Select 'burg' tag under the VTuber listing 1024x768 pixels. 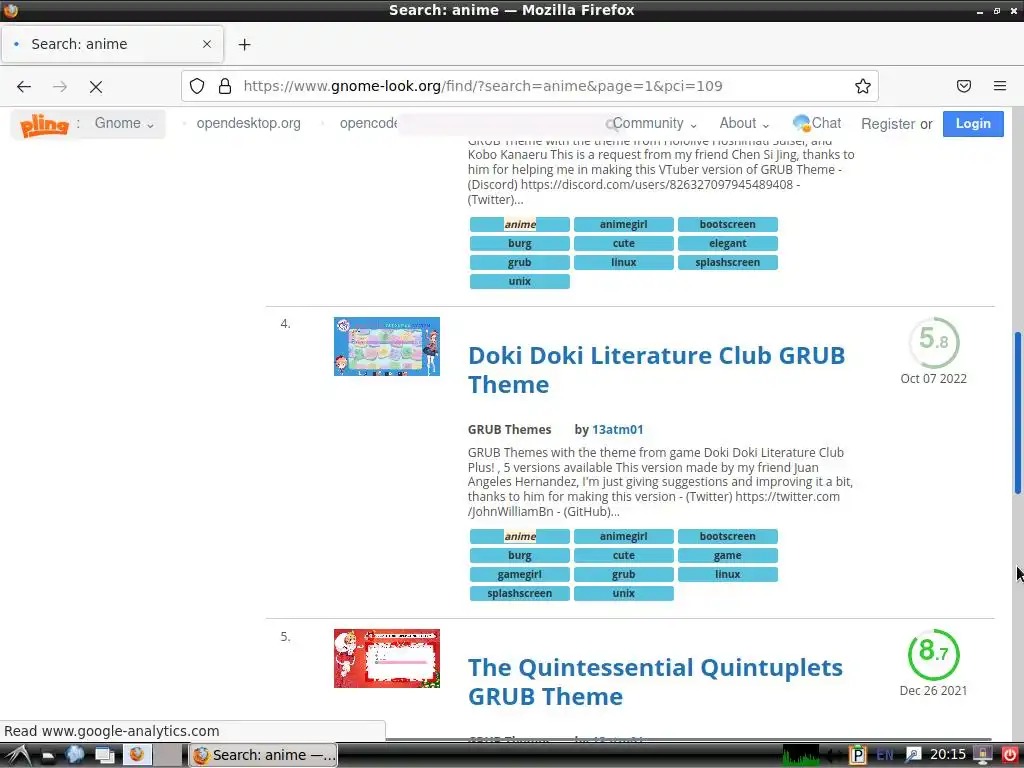click(x=519, y=244)
